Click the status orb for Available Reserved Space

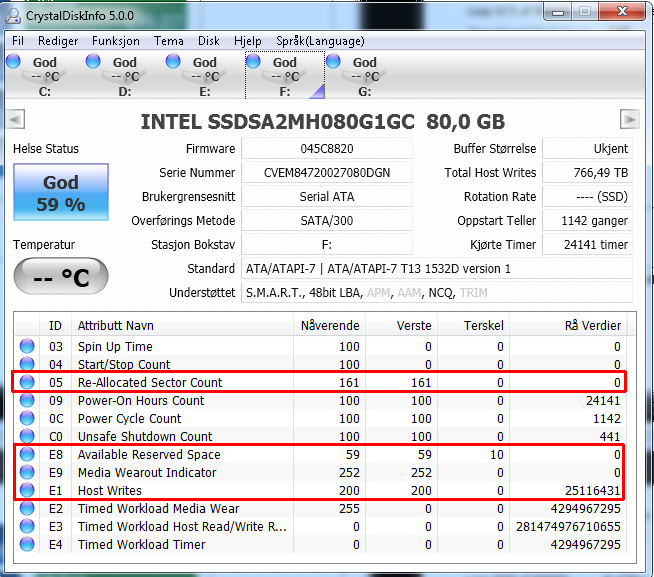click(x=27, y=454)
